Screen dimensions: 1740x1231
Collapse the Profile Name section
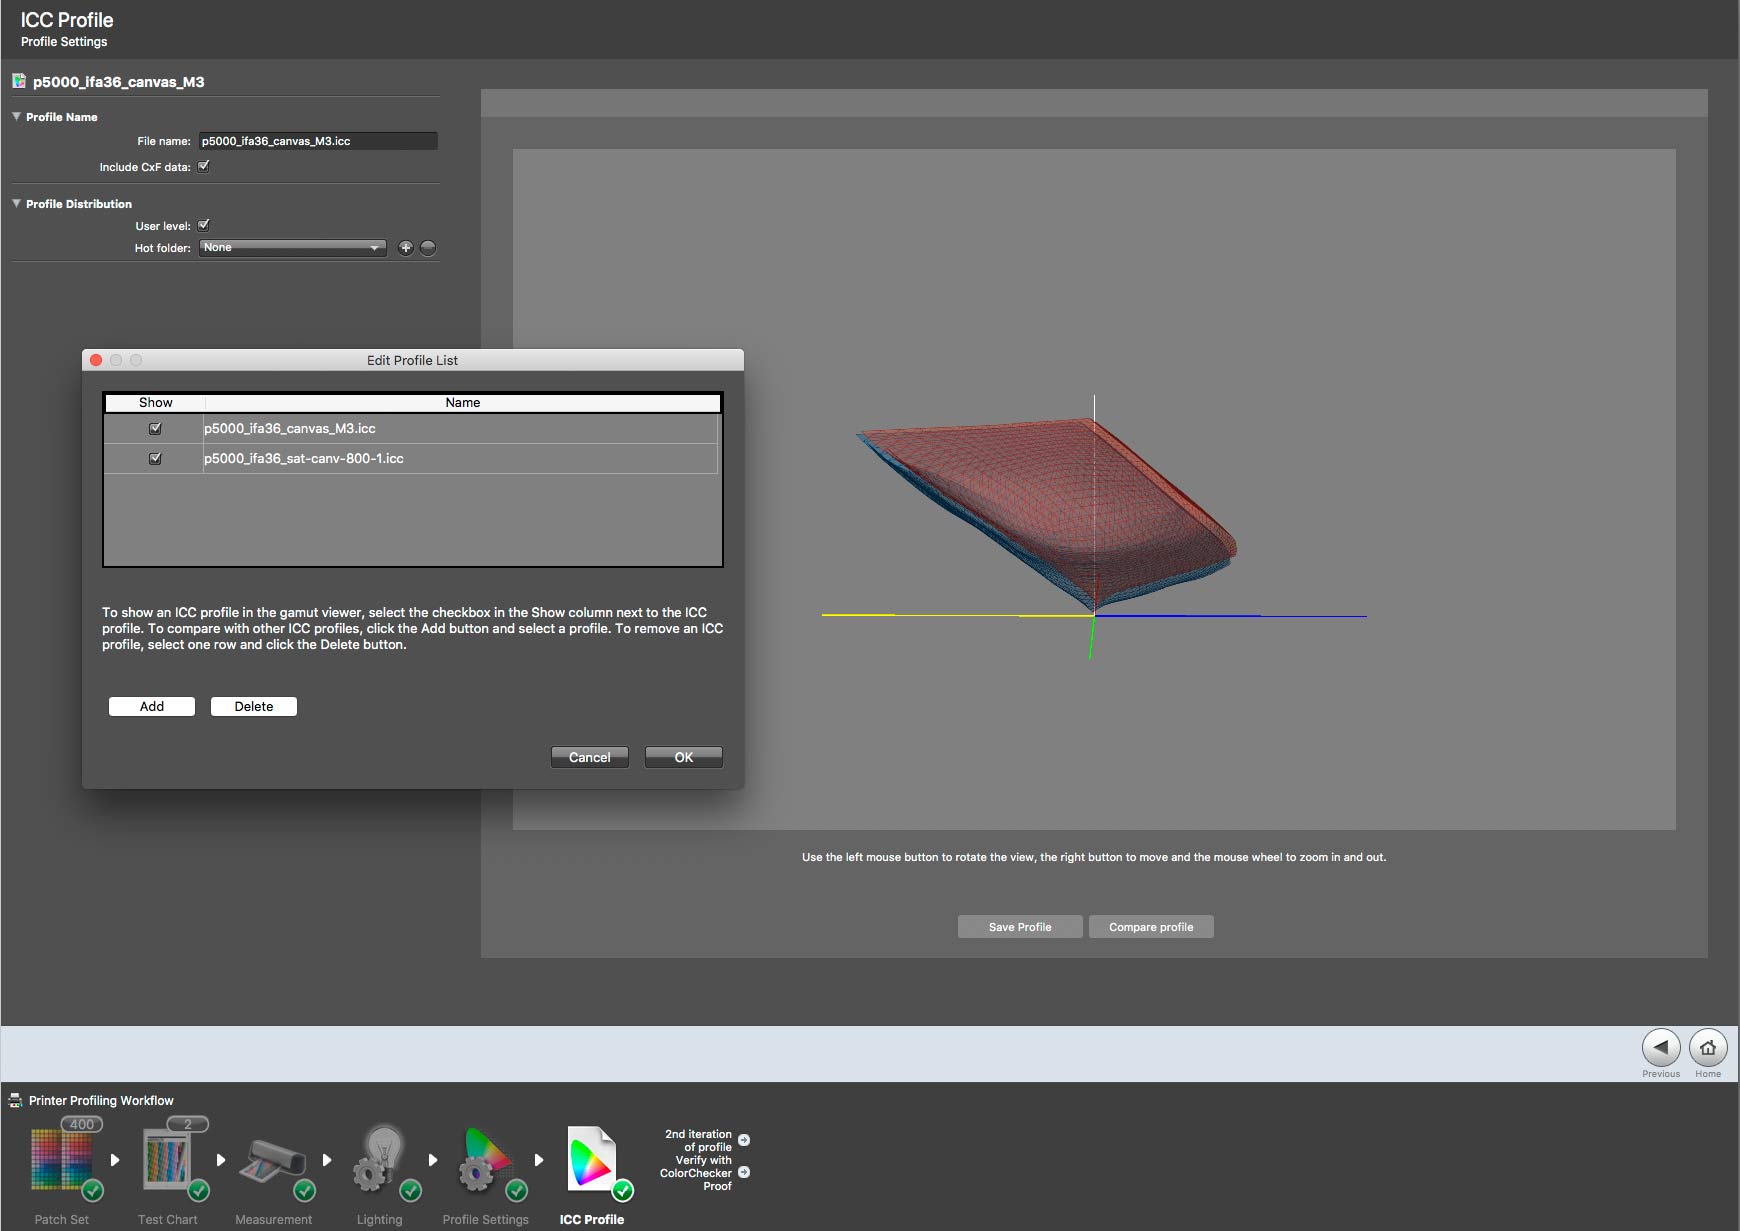(16, 117)
